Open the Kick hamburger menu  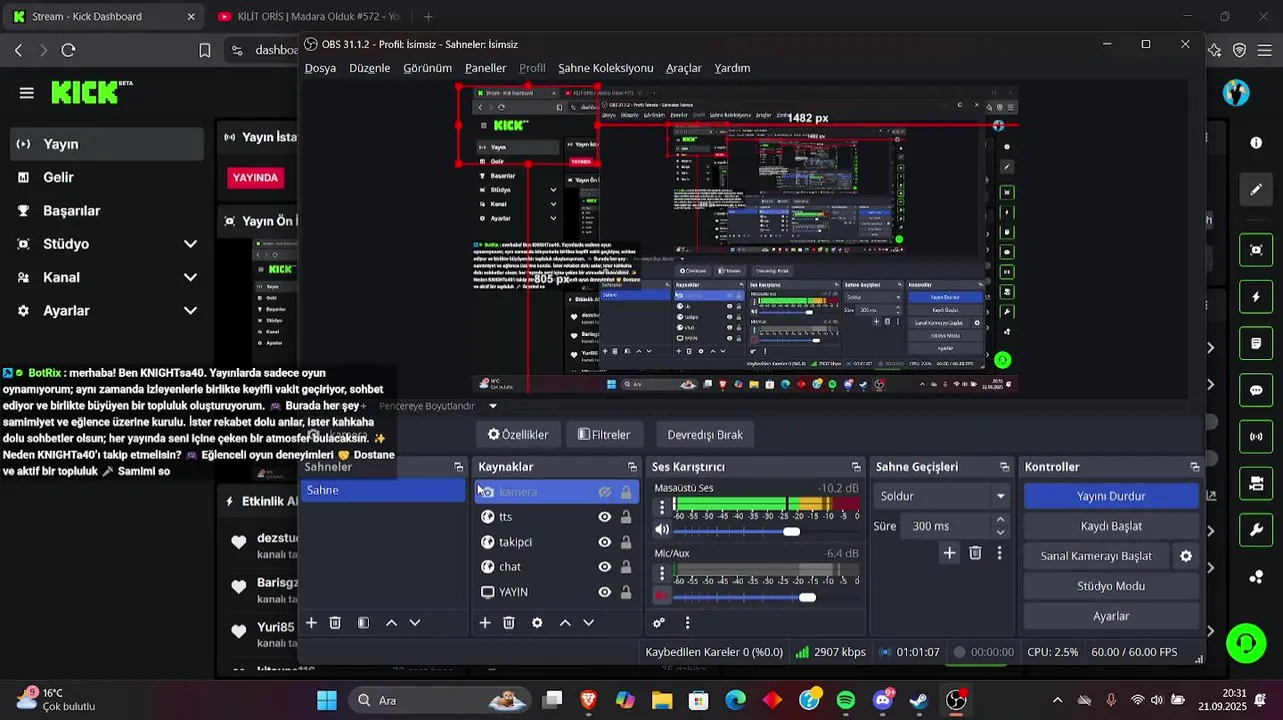(27, 93)
